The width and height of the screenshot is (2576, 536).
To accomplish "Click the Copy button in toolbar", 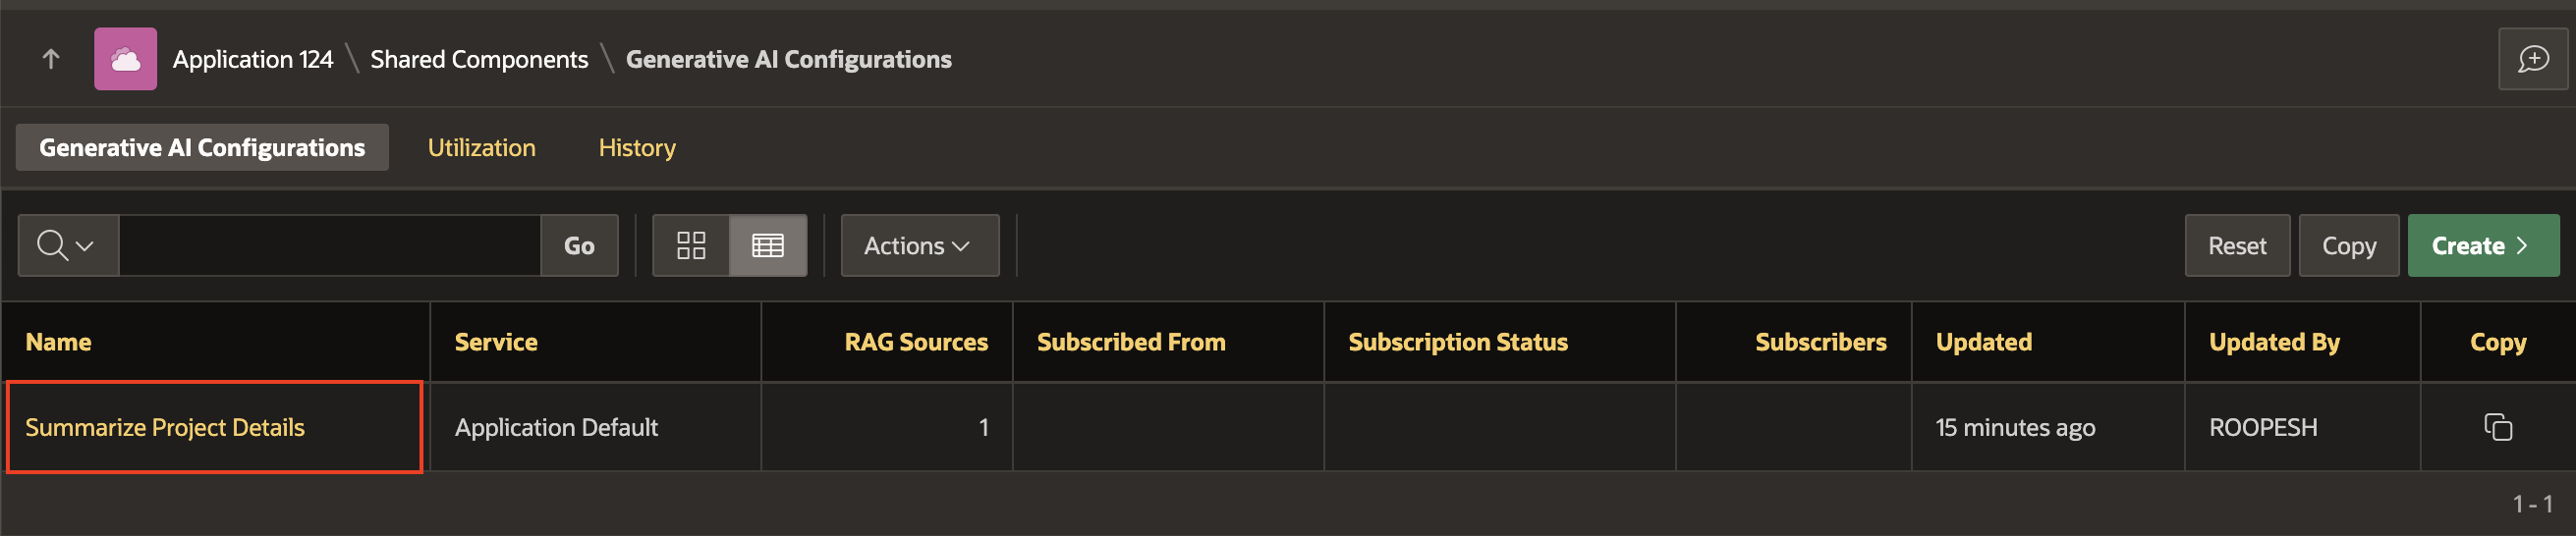I will point(2348,246).
